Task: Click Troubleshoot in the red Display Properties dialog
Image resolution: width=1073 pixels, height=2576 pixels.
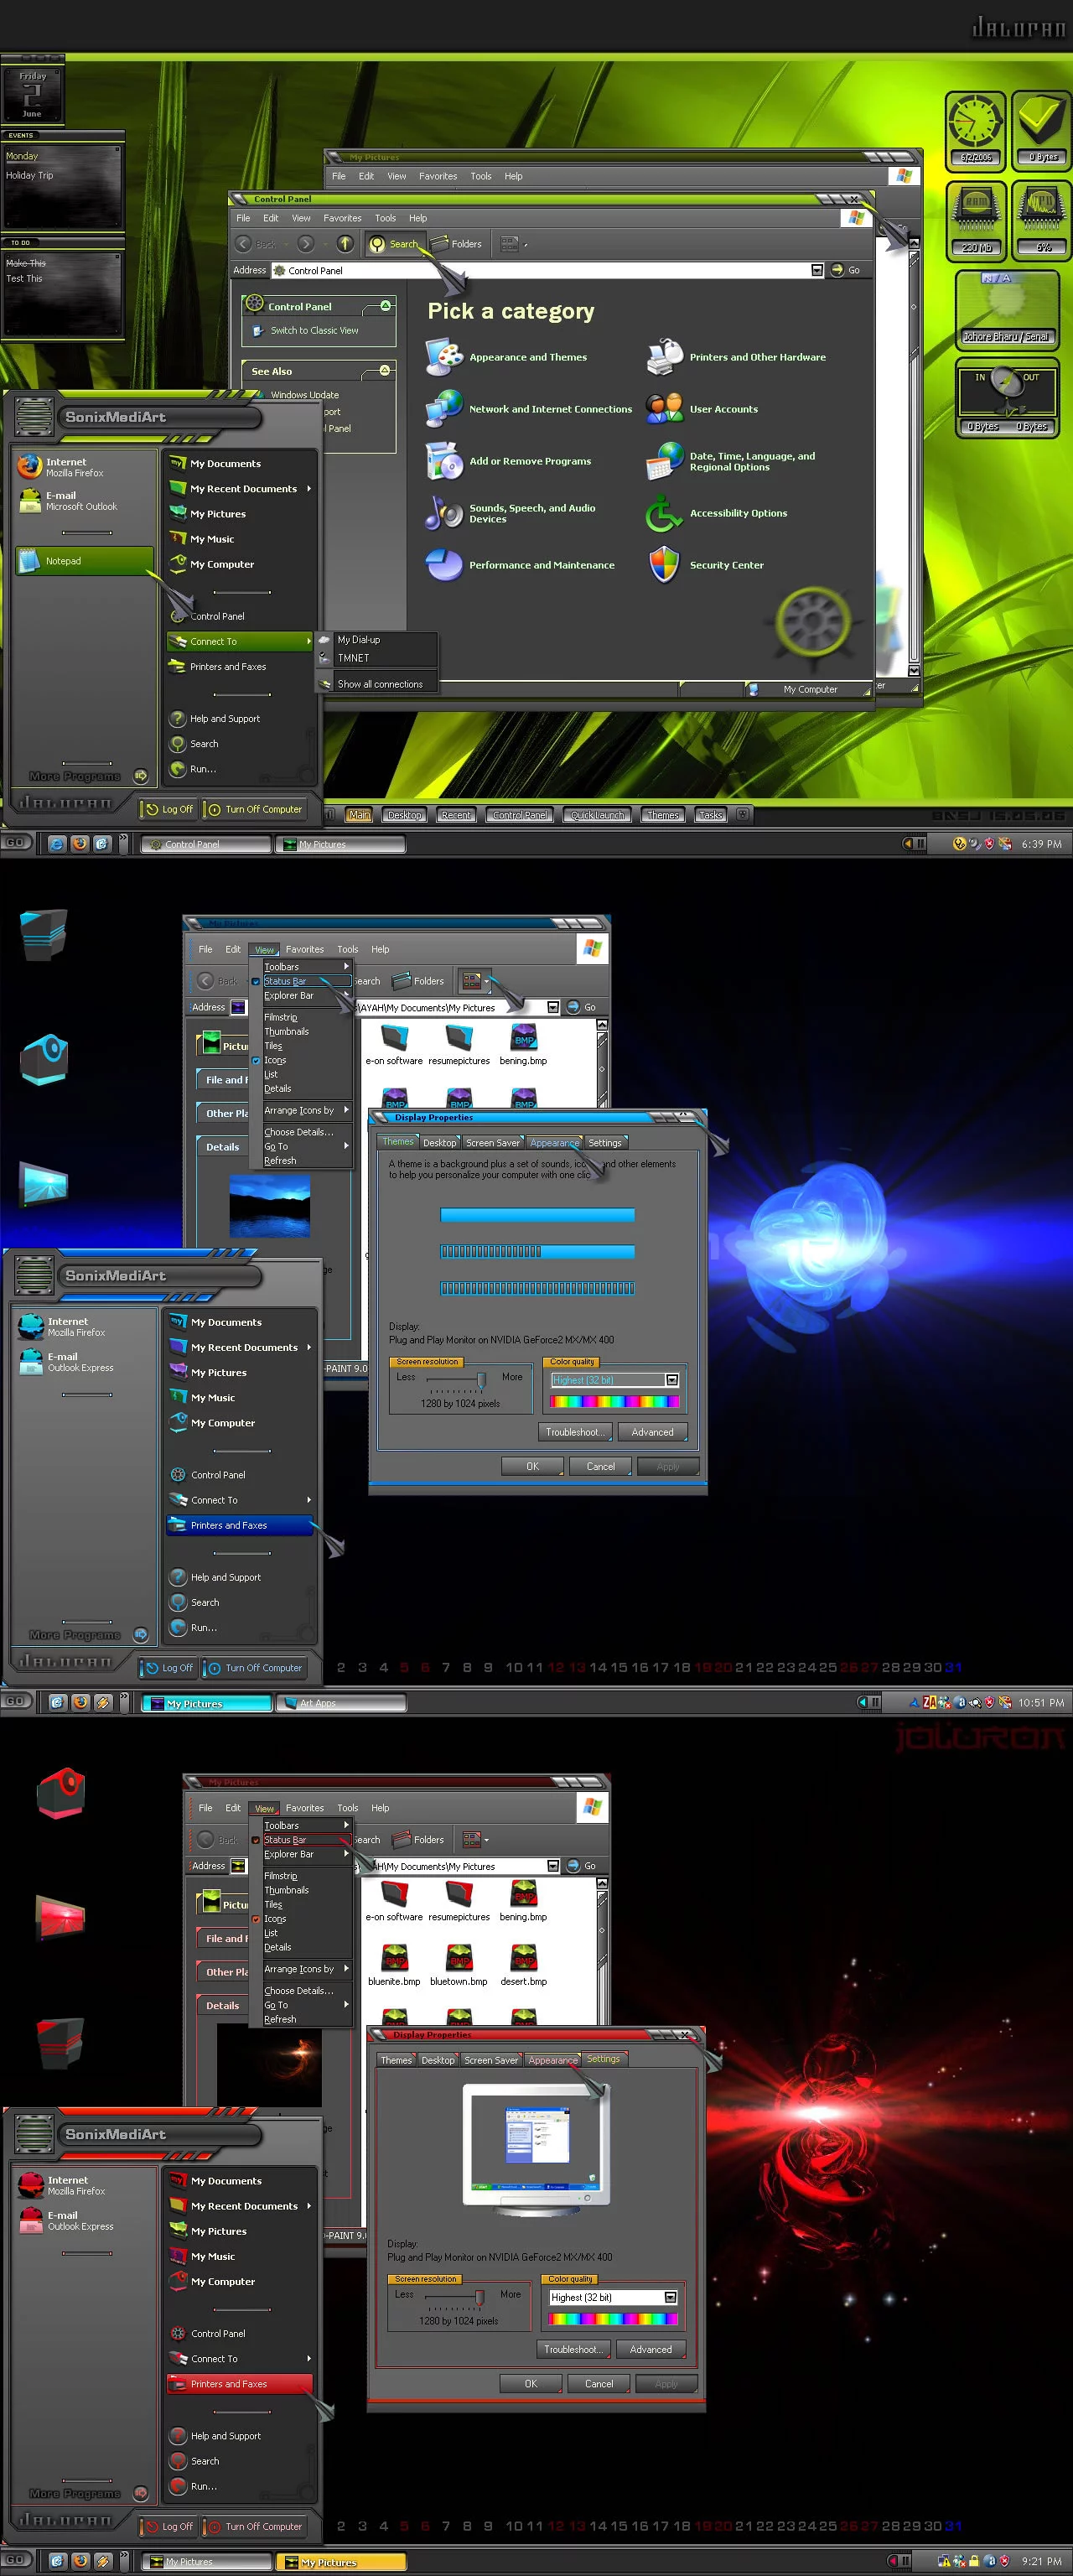Action: [573, 2349]
